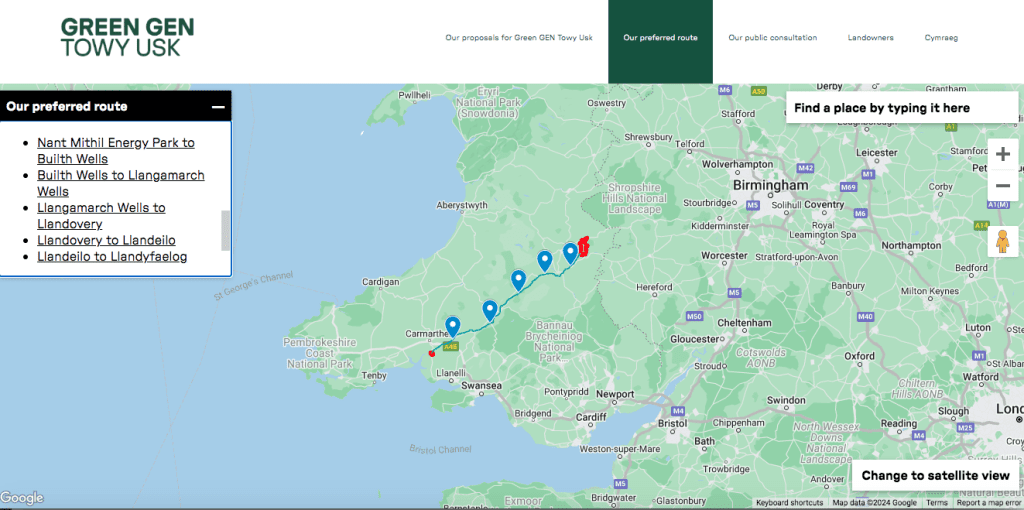Collapse the Our preferred route panel
The width and height of the screenshot is (1024, 510).
218,106
